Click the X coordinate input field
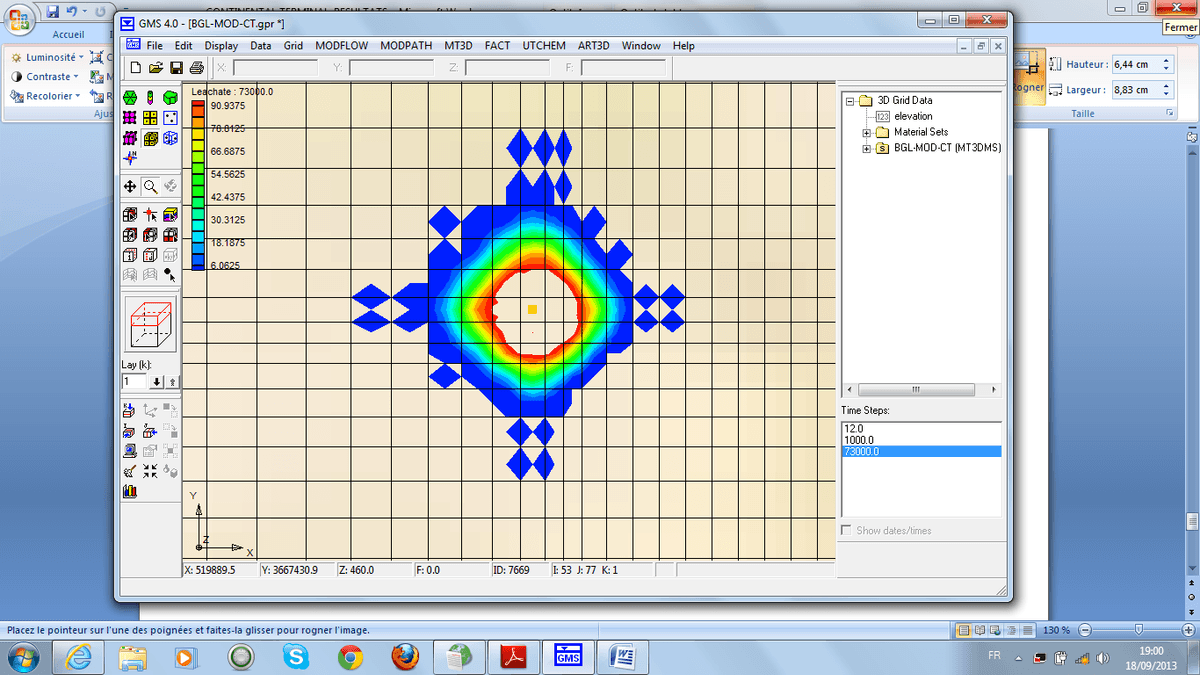Screen dimensions: 1200x675 click(x=275, y=68)
